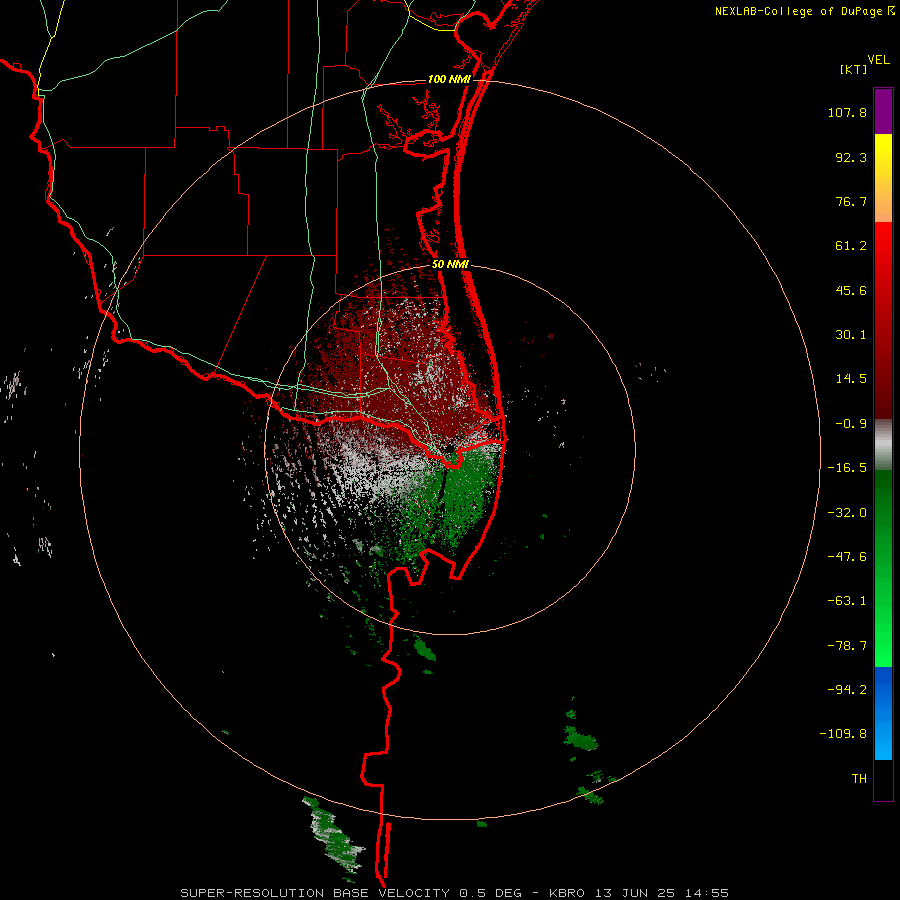Click the 76.7 velocity scale value

point(851,201)
